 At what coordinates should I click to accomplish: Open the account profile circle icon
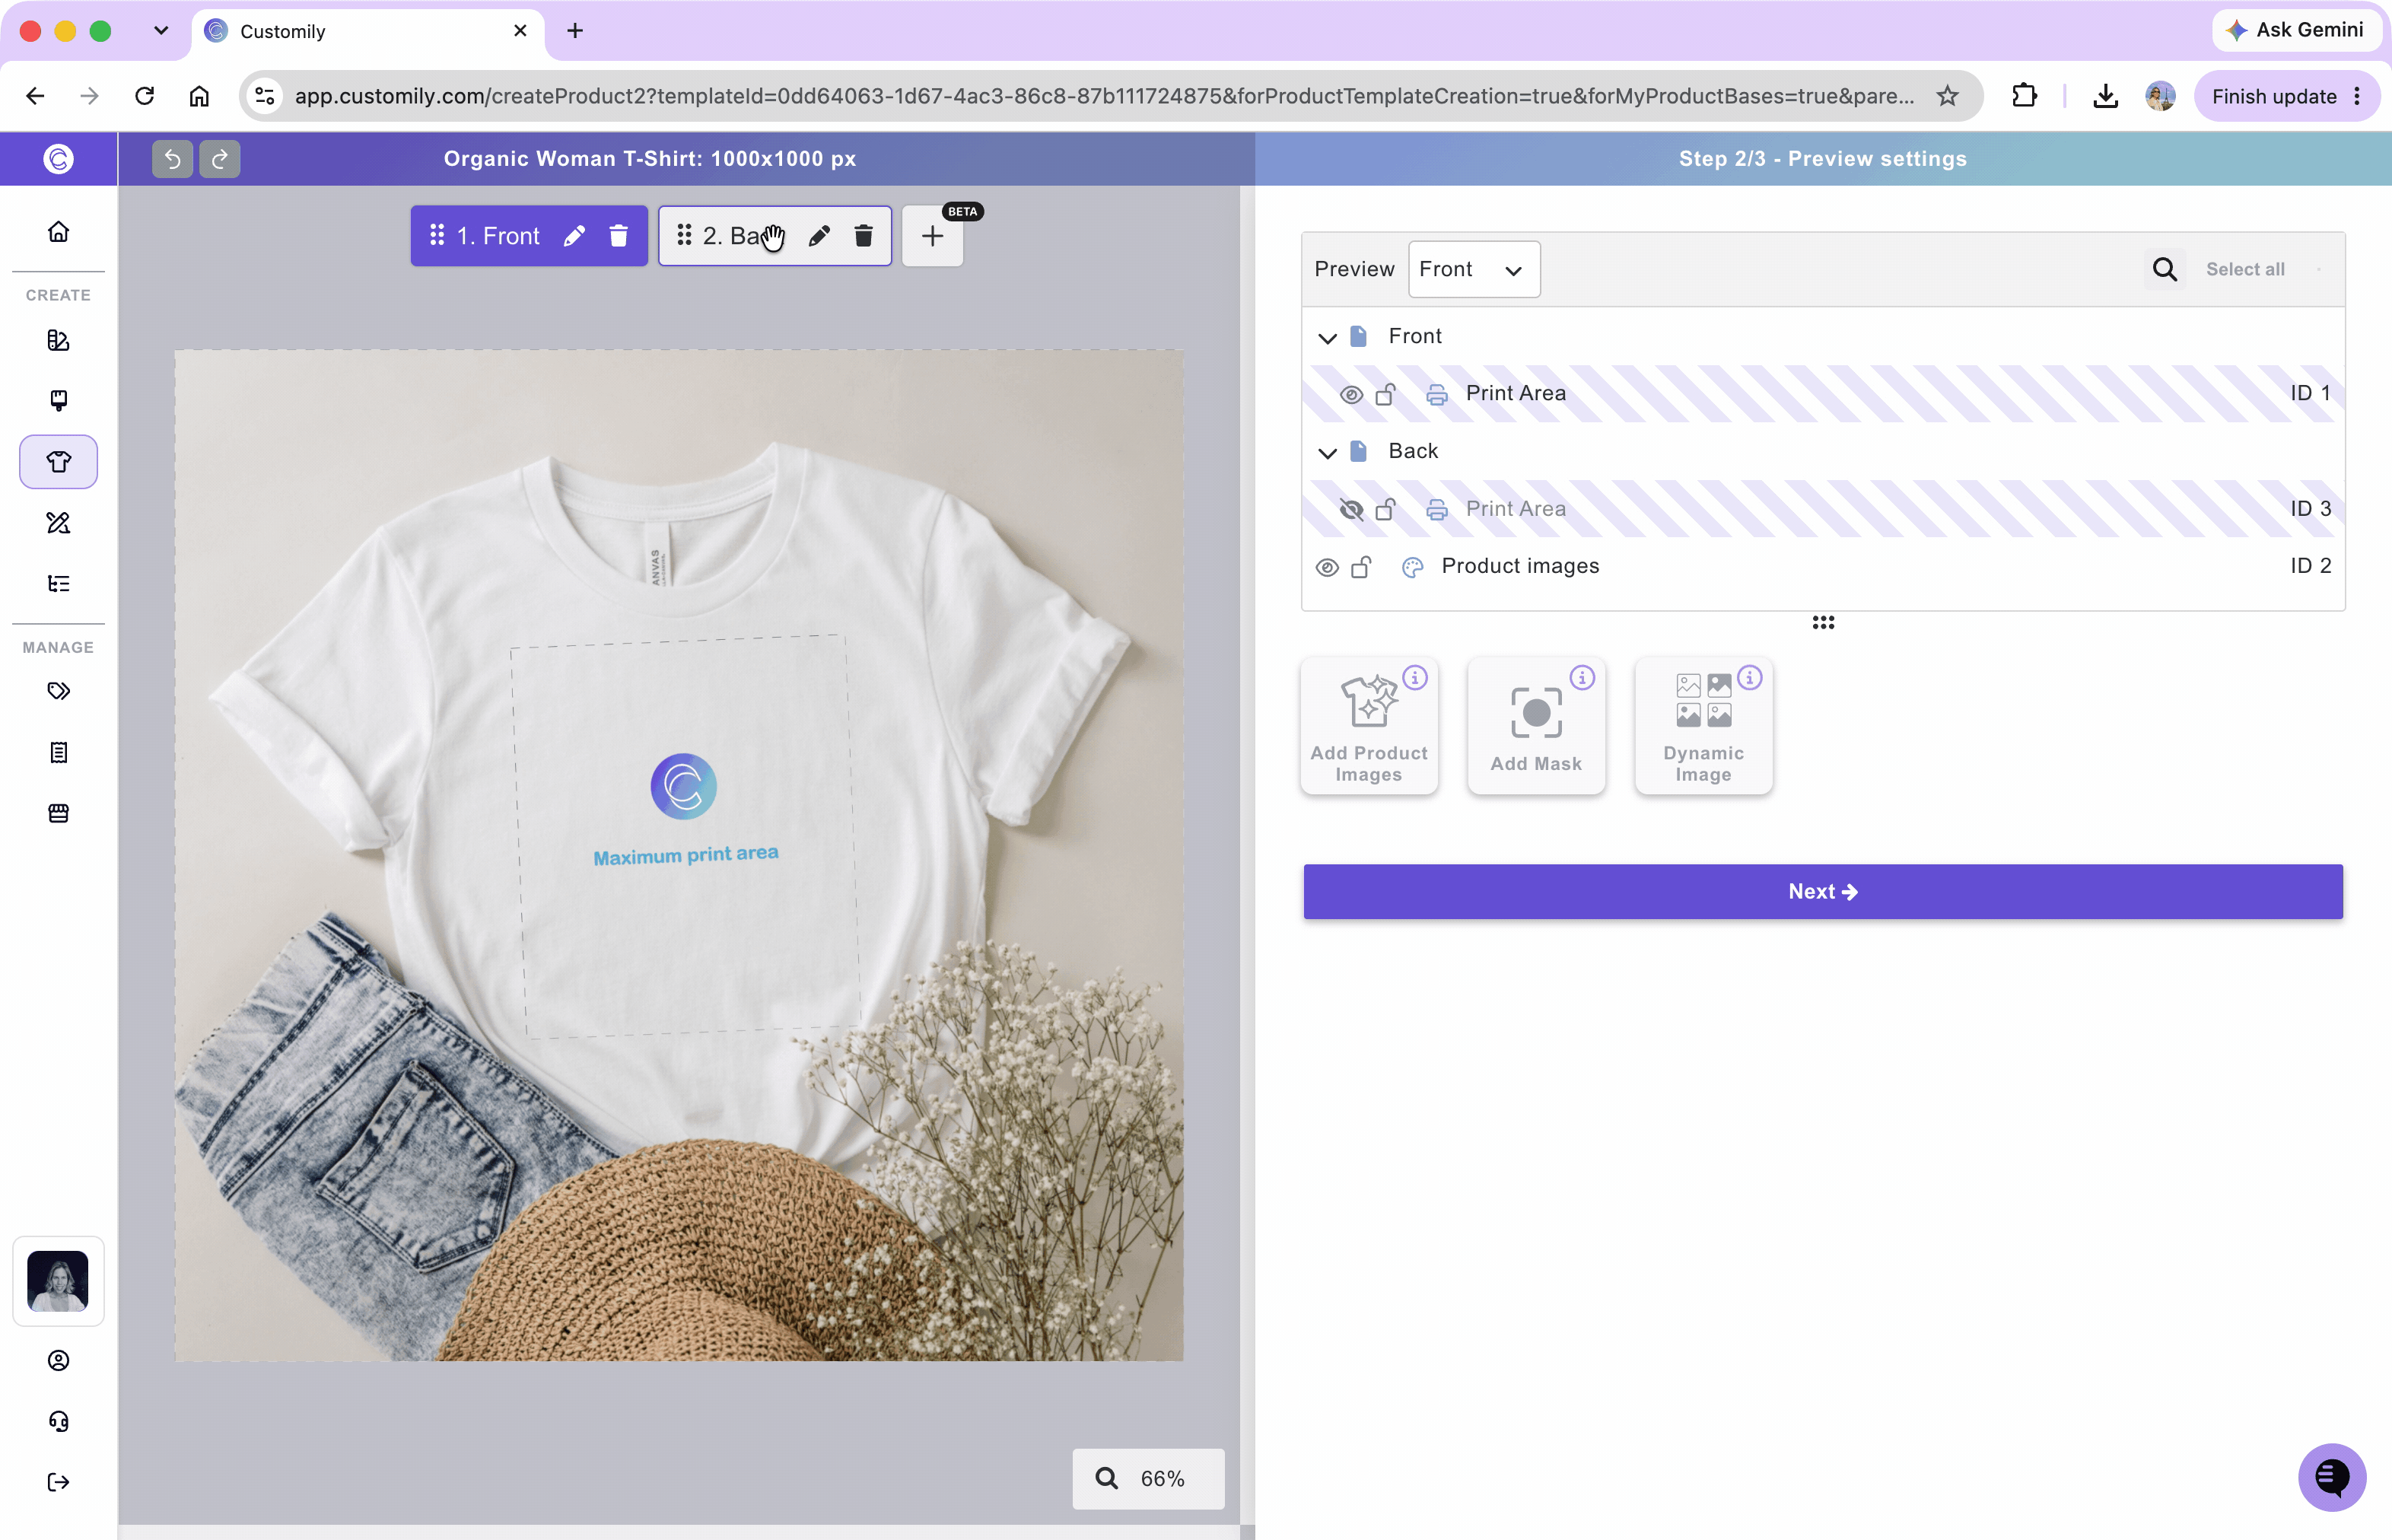point(59,1360)
